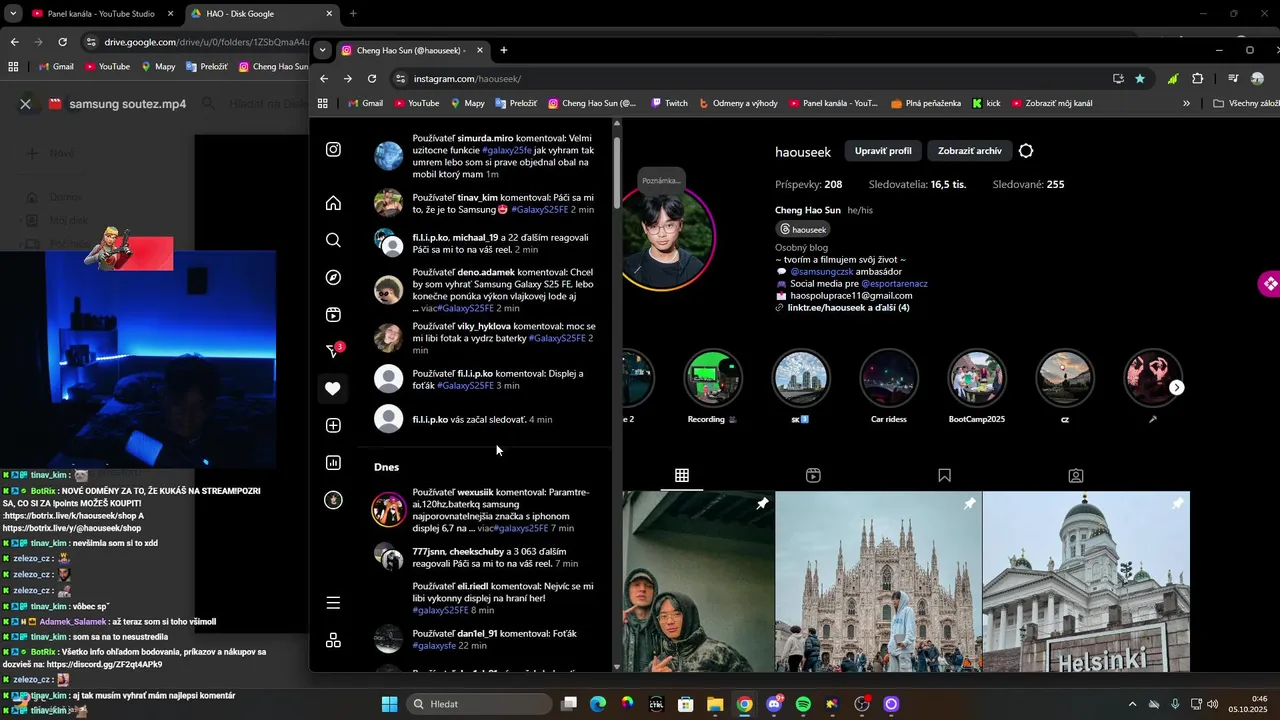Click the install app icon in address bar
Viewport: 1280px width, 720px height.
pos(1118,79)
